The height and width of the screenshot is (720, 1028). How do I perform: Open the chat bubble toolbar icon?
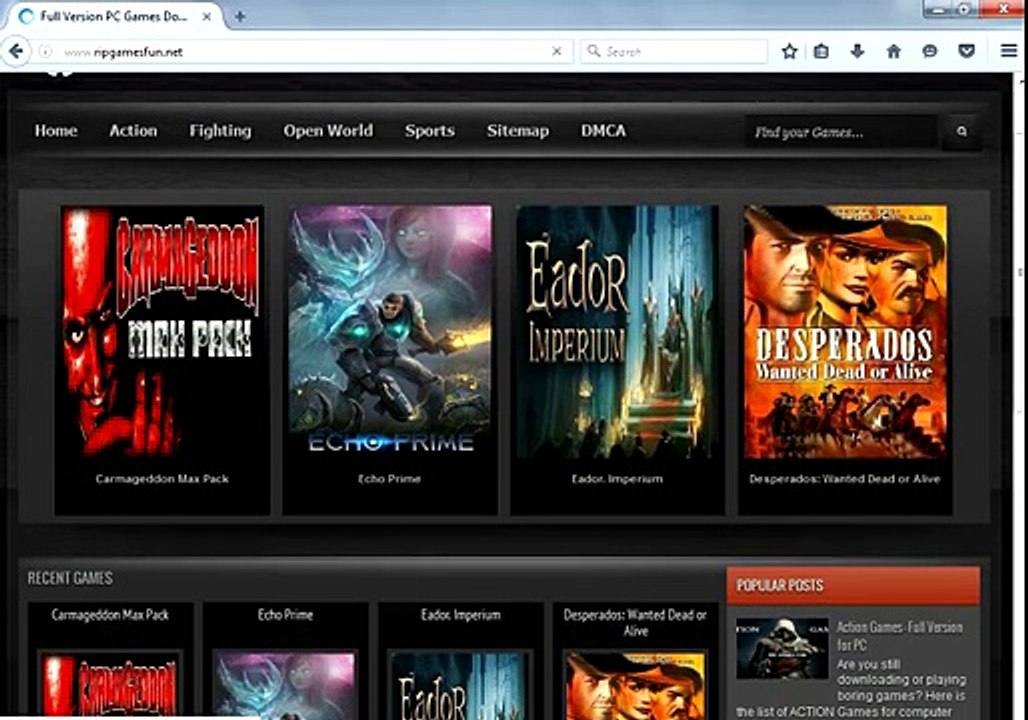(x=930, y=51)
